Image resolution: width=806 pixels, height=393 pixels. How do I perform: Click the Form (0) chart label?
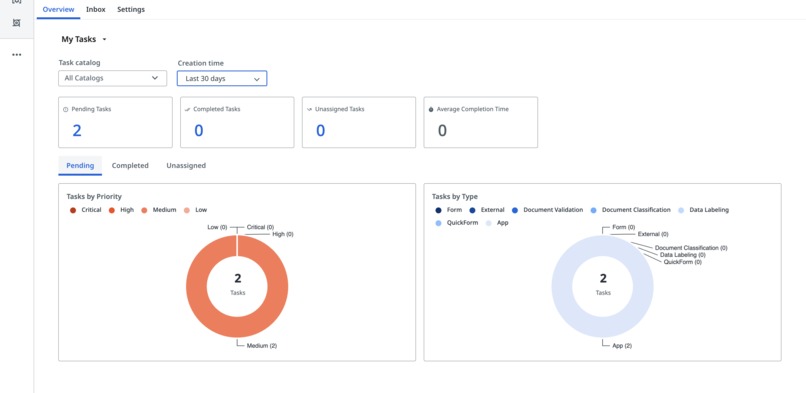(624, 227)
